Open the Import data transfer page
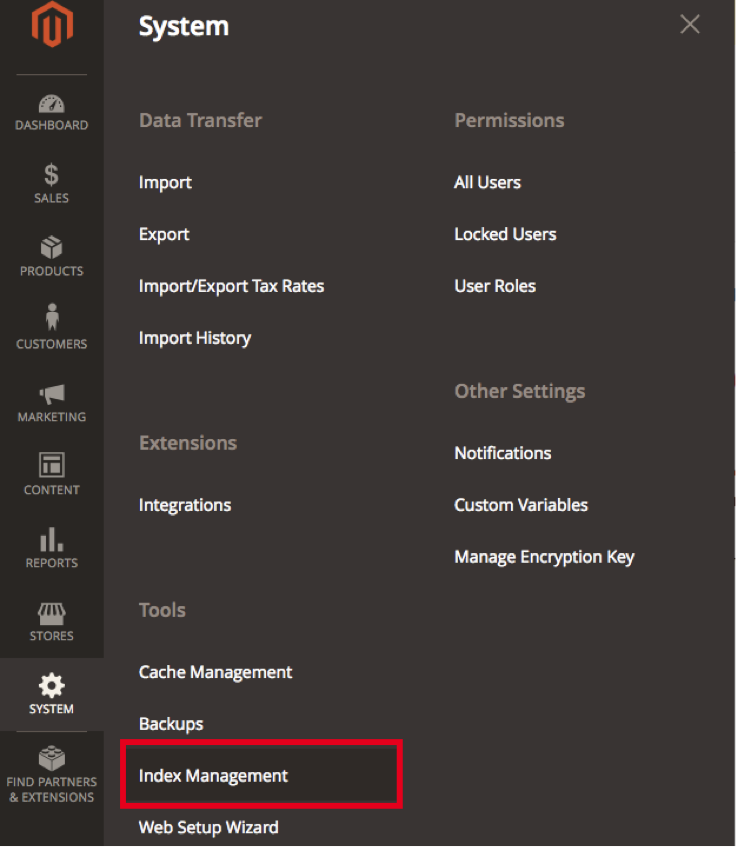The image size is (736, 847). pos(165,182)
